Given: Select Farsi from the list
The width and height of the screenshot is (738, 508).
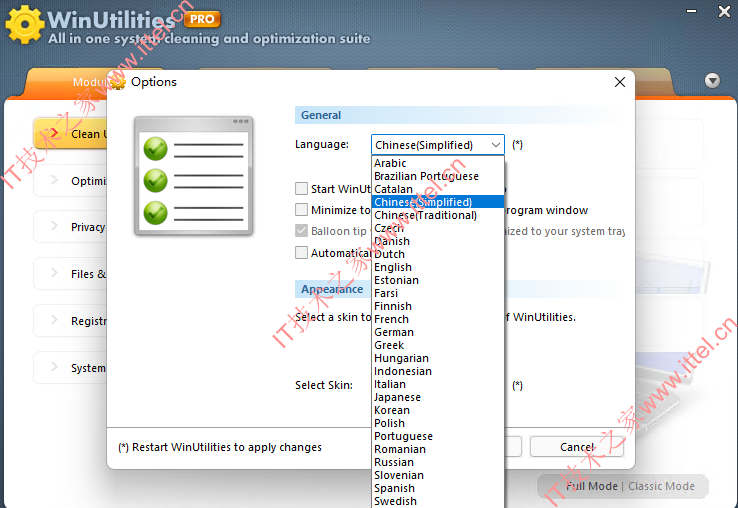Looking at the screenshot, I should point(438,293).
